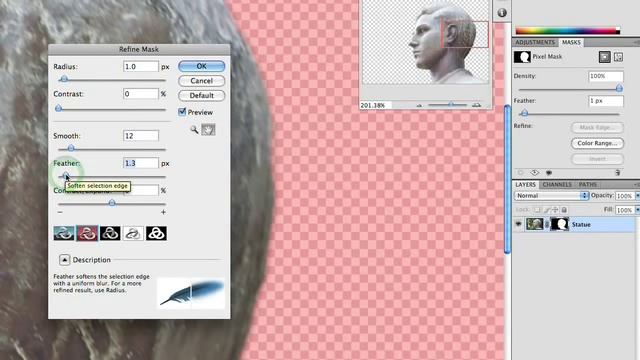Viewport: 640px width, 360px height.
Task: Click the Navigator zoom slider handle
Action: pyautogui.click(x=451, y=105)
